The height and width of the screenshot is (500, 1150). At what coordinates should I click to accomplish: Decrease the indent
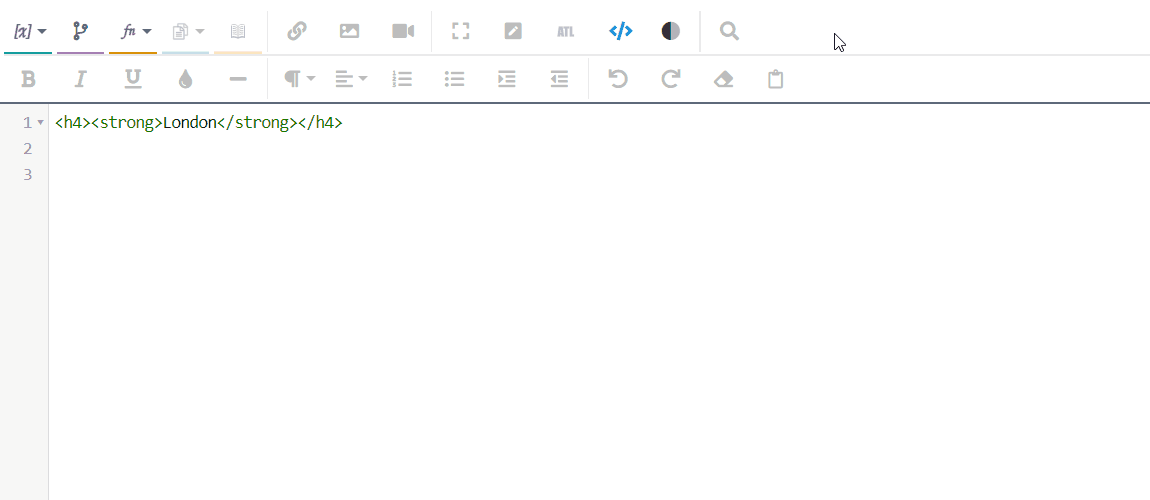click(x=560, y=78)
